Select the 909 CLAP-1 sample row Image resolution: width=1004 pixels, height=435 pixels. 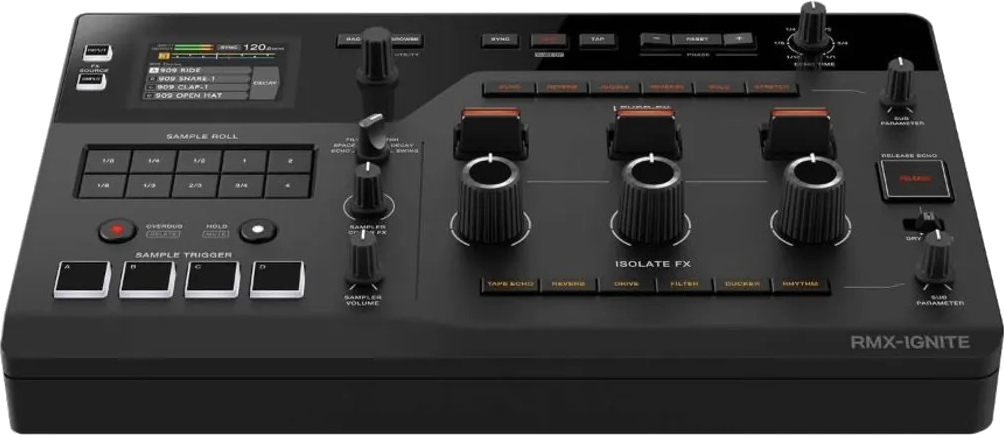[x=195, y=86]
